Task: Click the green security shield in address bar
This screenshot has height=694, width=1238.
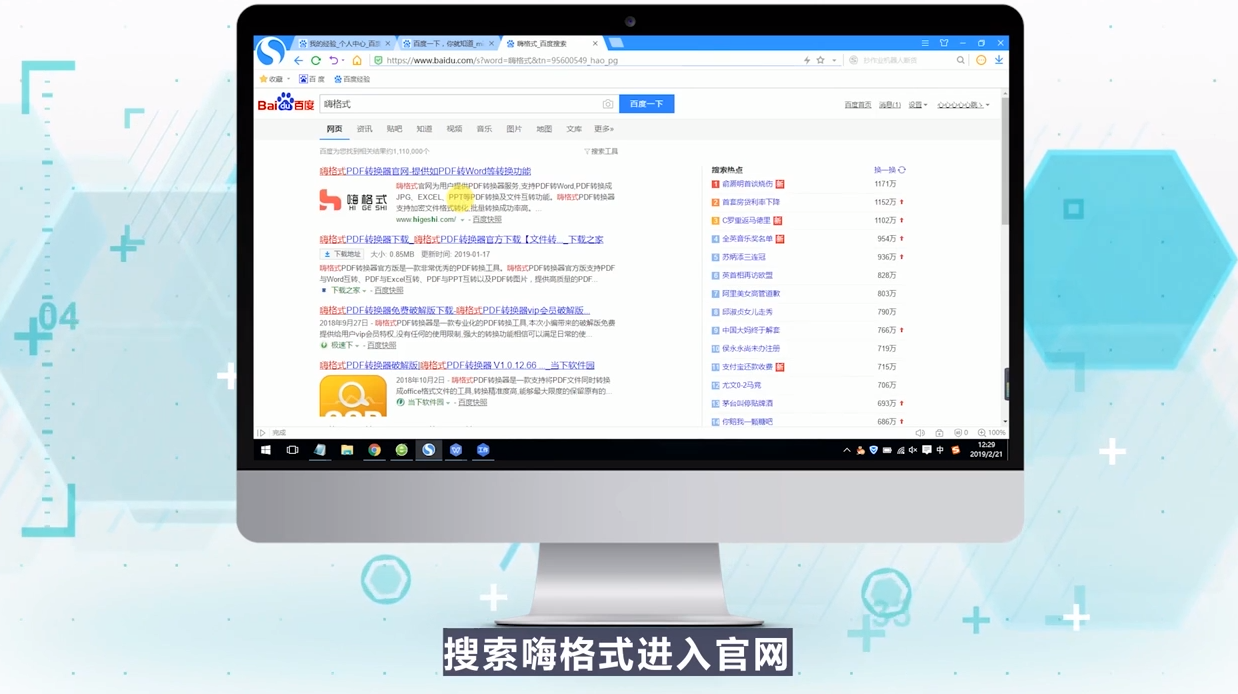Action: click(x=378, y=61)
